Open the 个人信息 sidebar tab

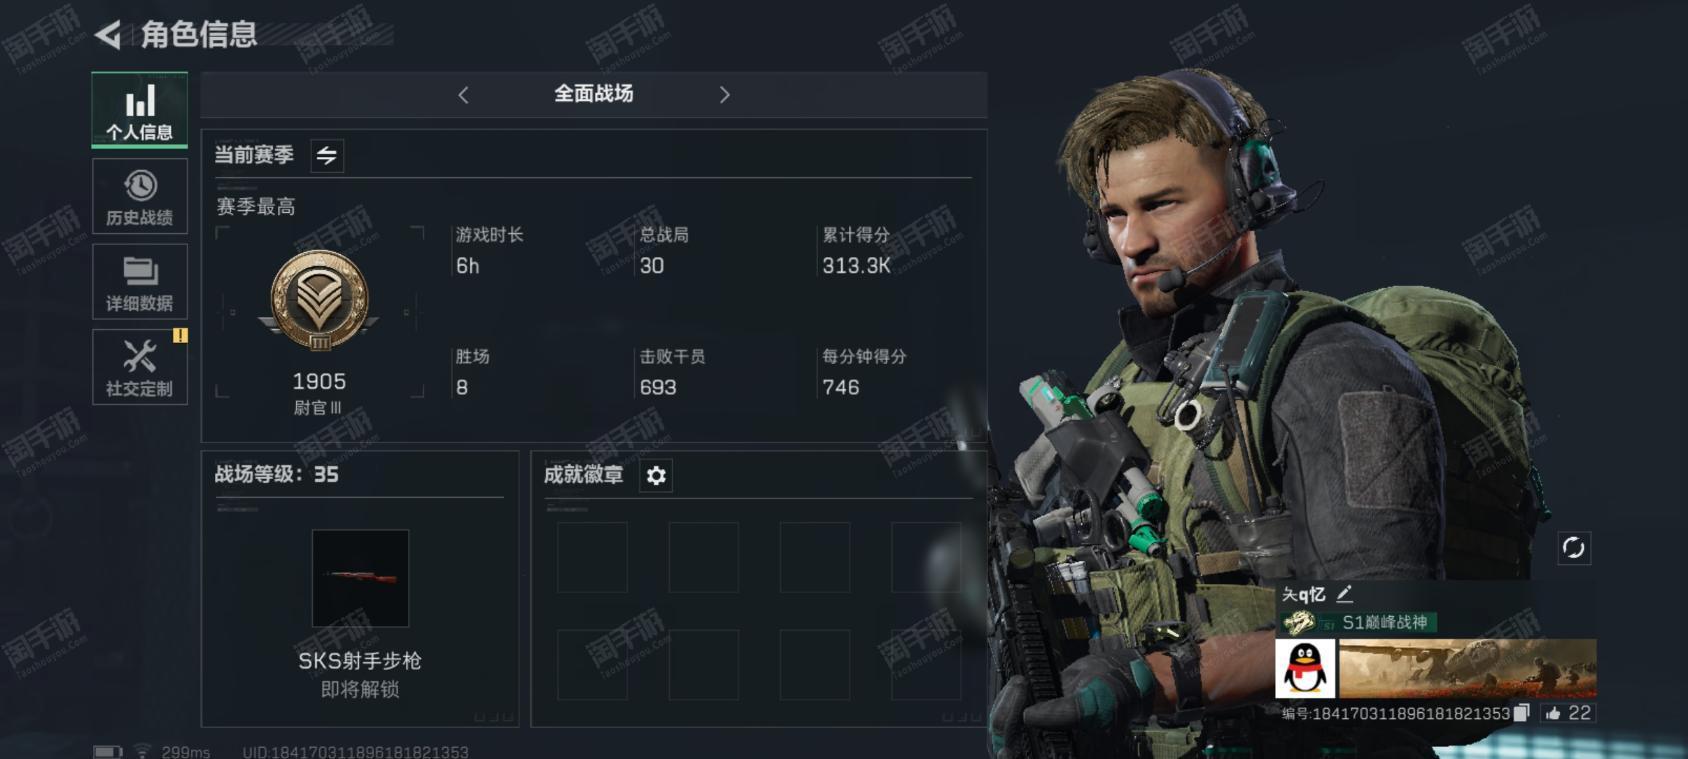pyautogui.click(x=139, y=110)
